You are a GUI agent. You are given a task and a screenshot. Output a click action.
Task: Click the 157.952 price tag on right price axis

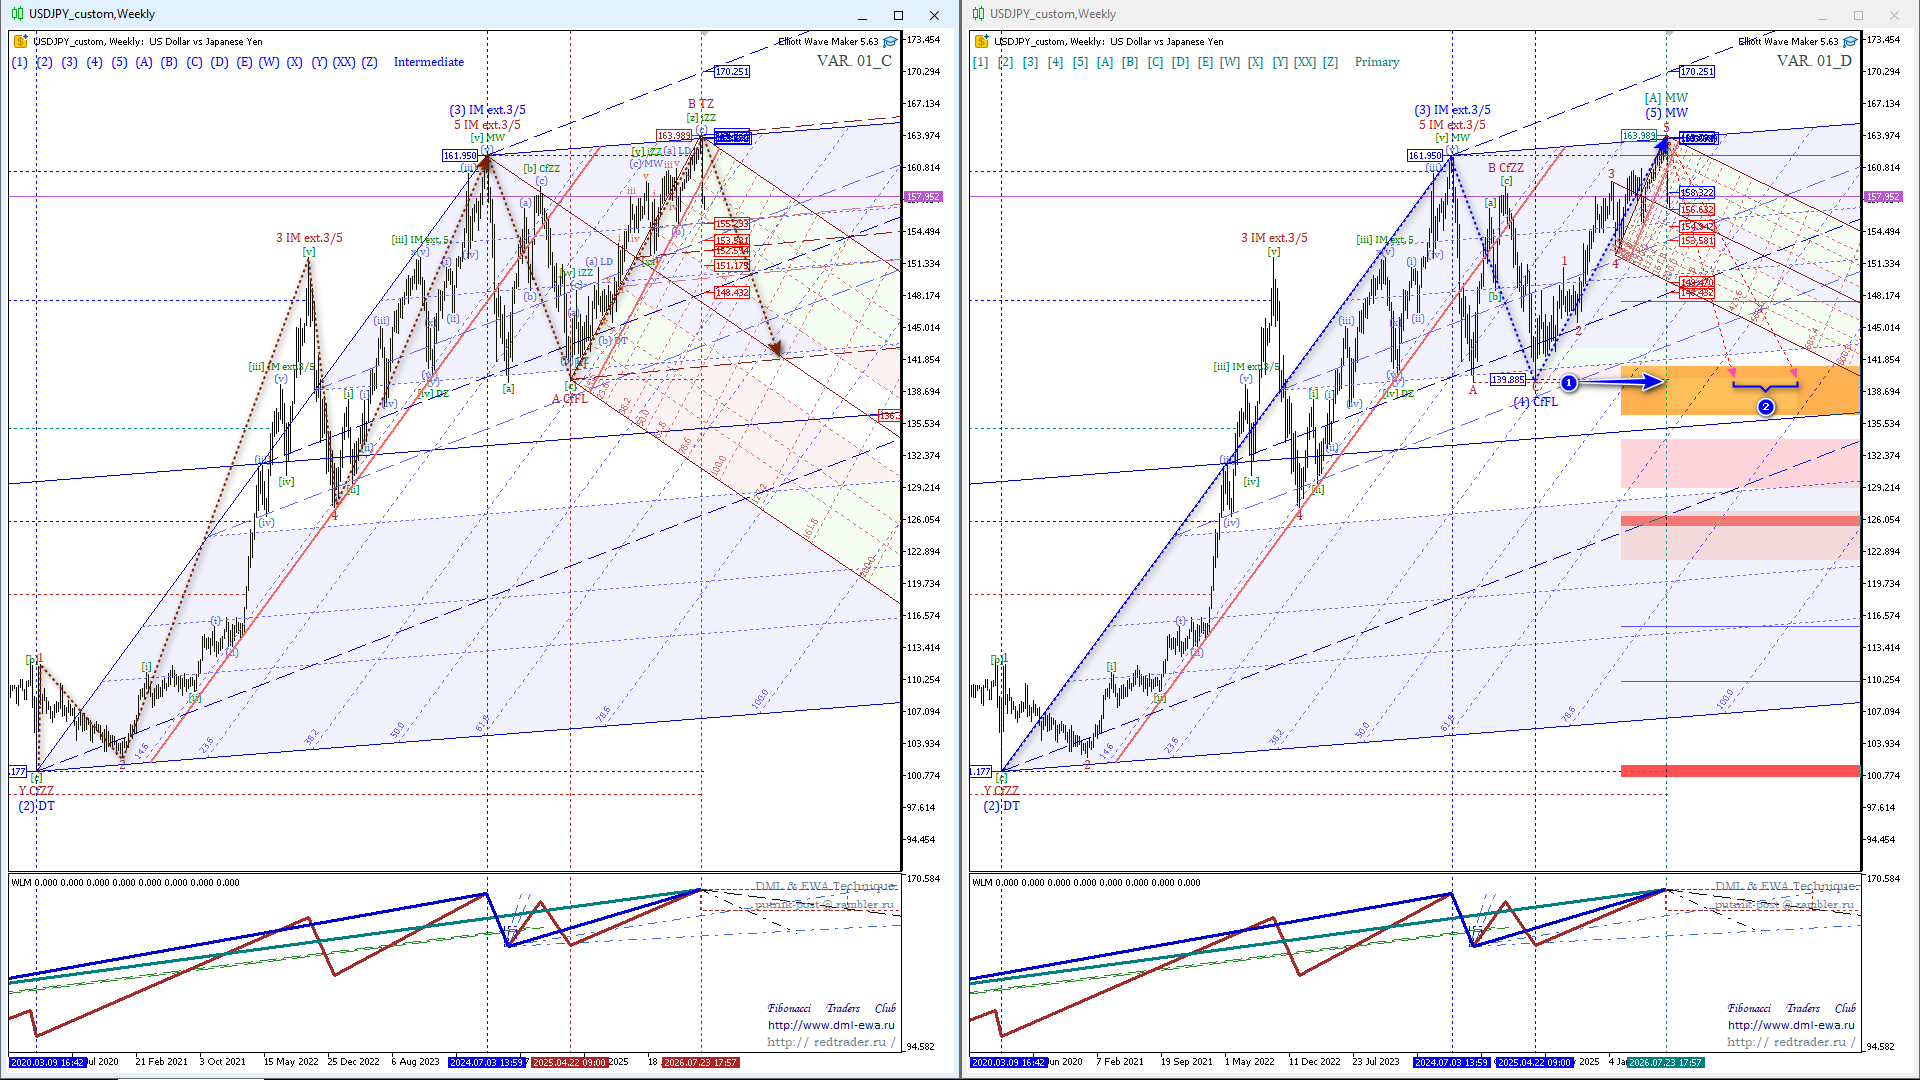pyautogui.click(x=1883, y=197)
